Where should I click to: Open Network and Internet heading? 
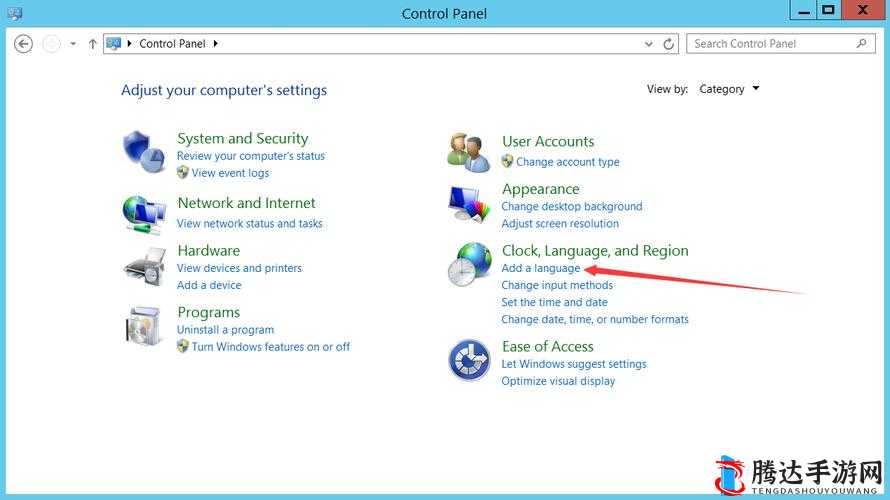(x=246, y=203)
